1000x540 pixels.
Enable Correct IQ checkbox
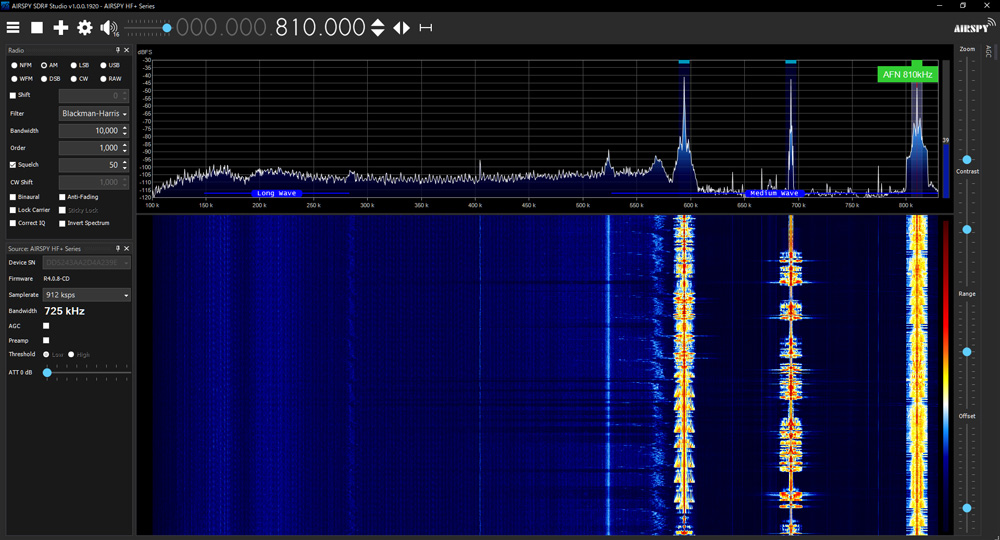tap(13, 223)
